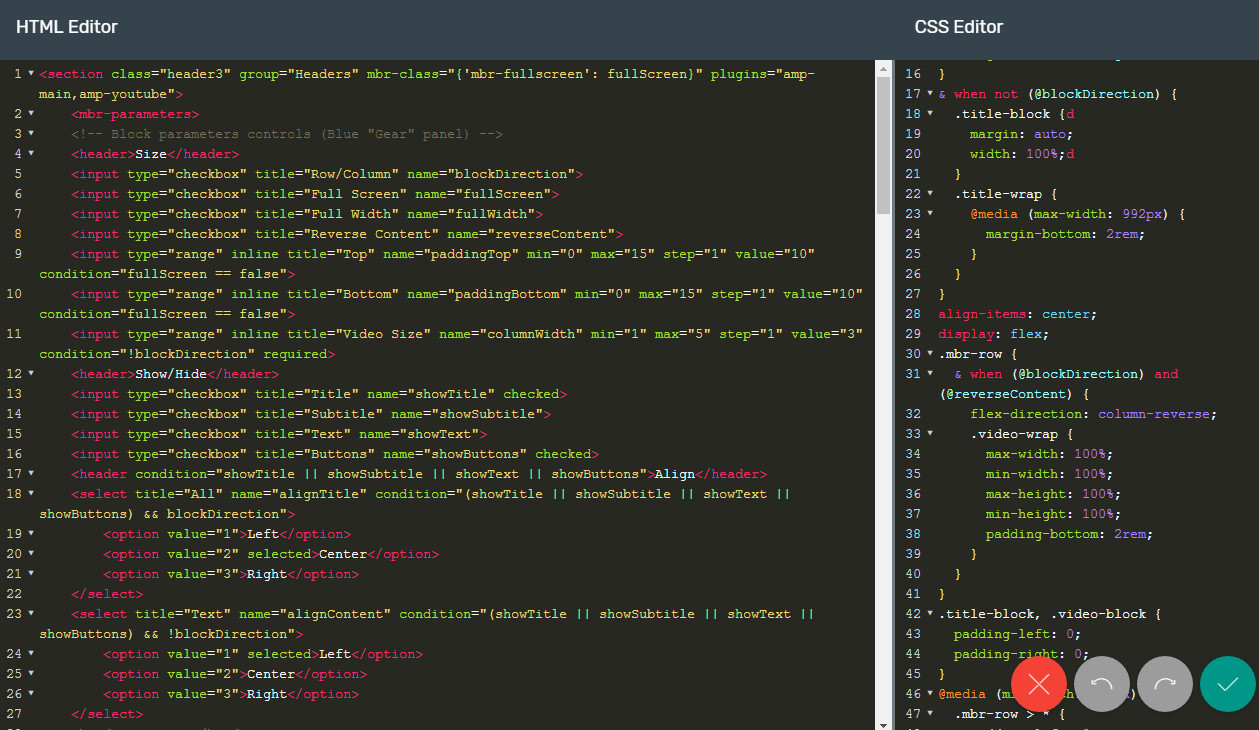Click the CSS Editor panel title
This screenshot has width=1259, height=730.
click(x=958, y=27)
